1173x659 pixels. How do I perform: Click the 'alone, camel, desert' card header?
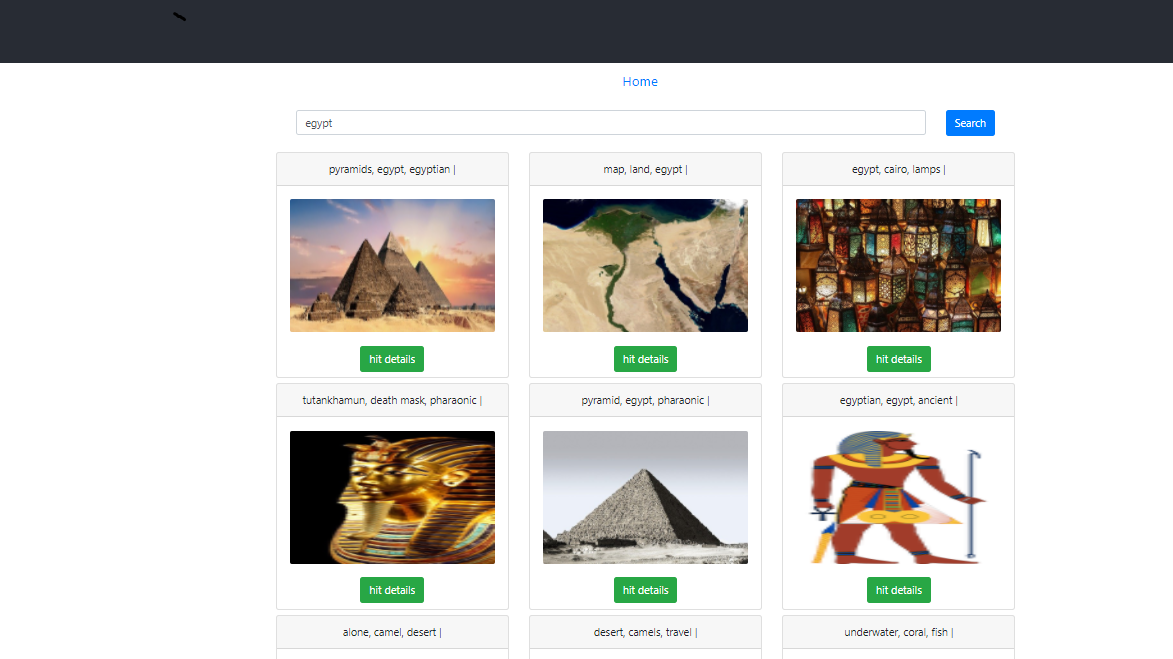(392, 632)
